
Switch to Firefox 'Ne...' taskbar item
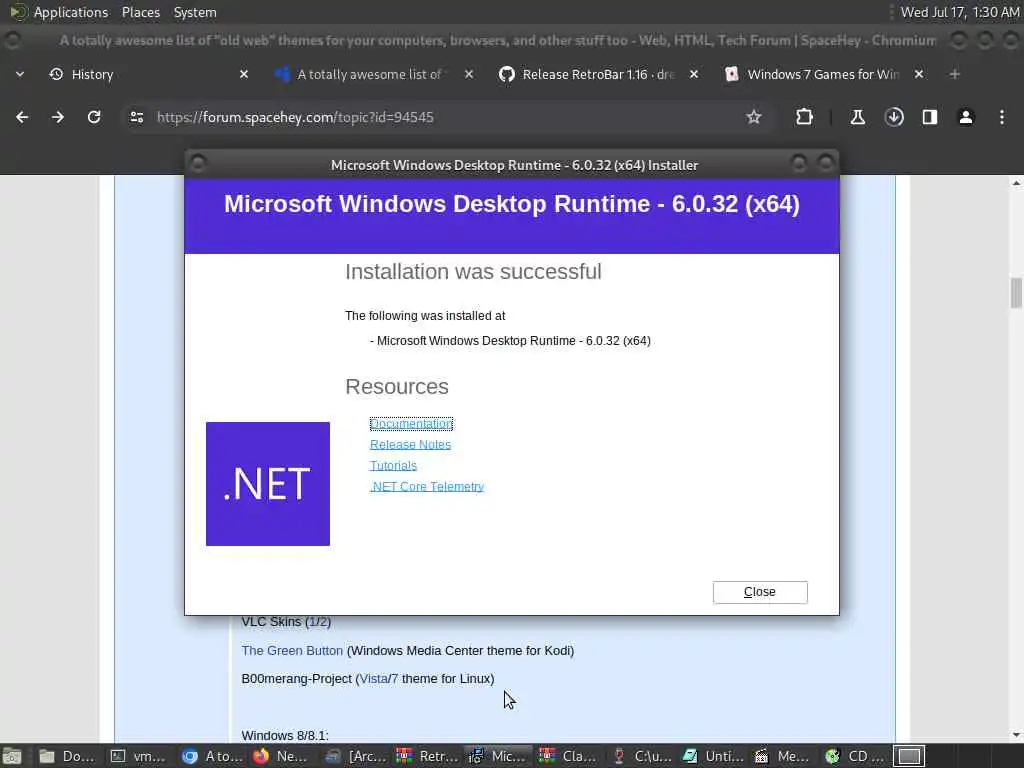281,756
